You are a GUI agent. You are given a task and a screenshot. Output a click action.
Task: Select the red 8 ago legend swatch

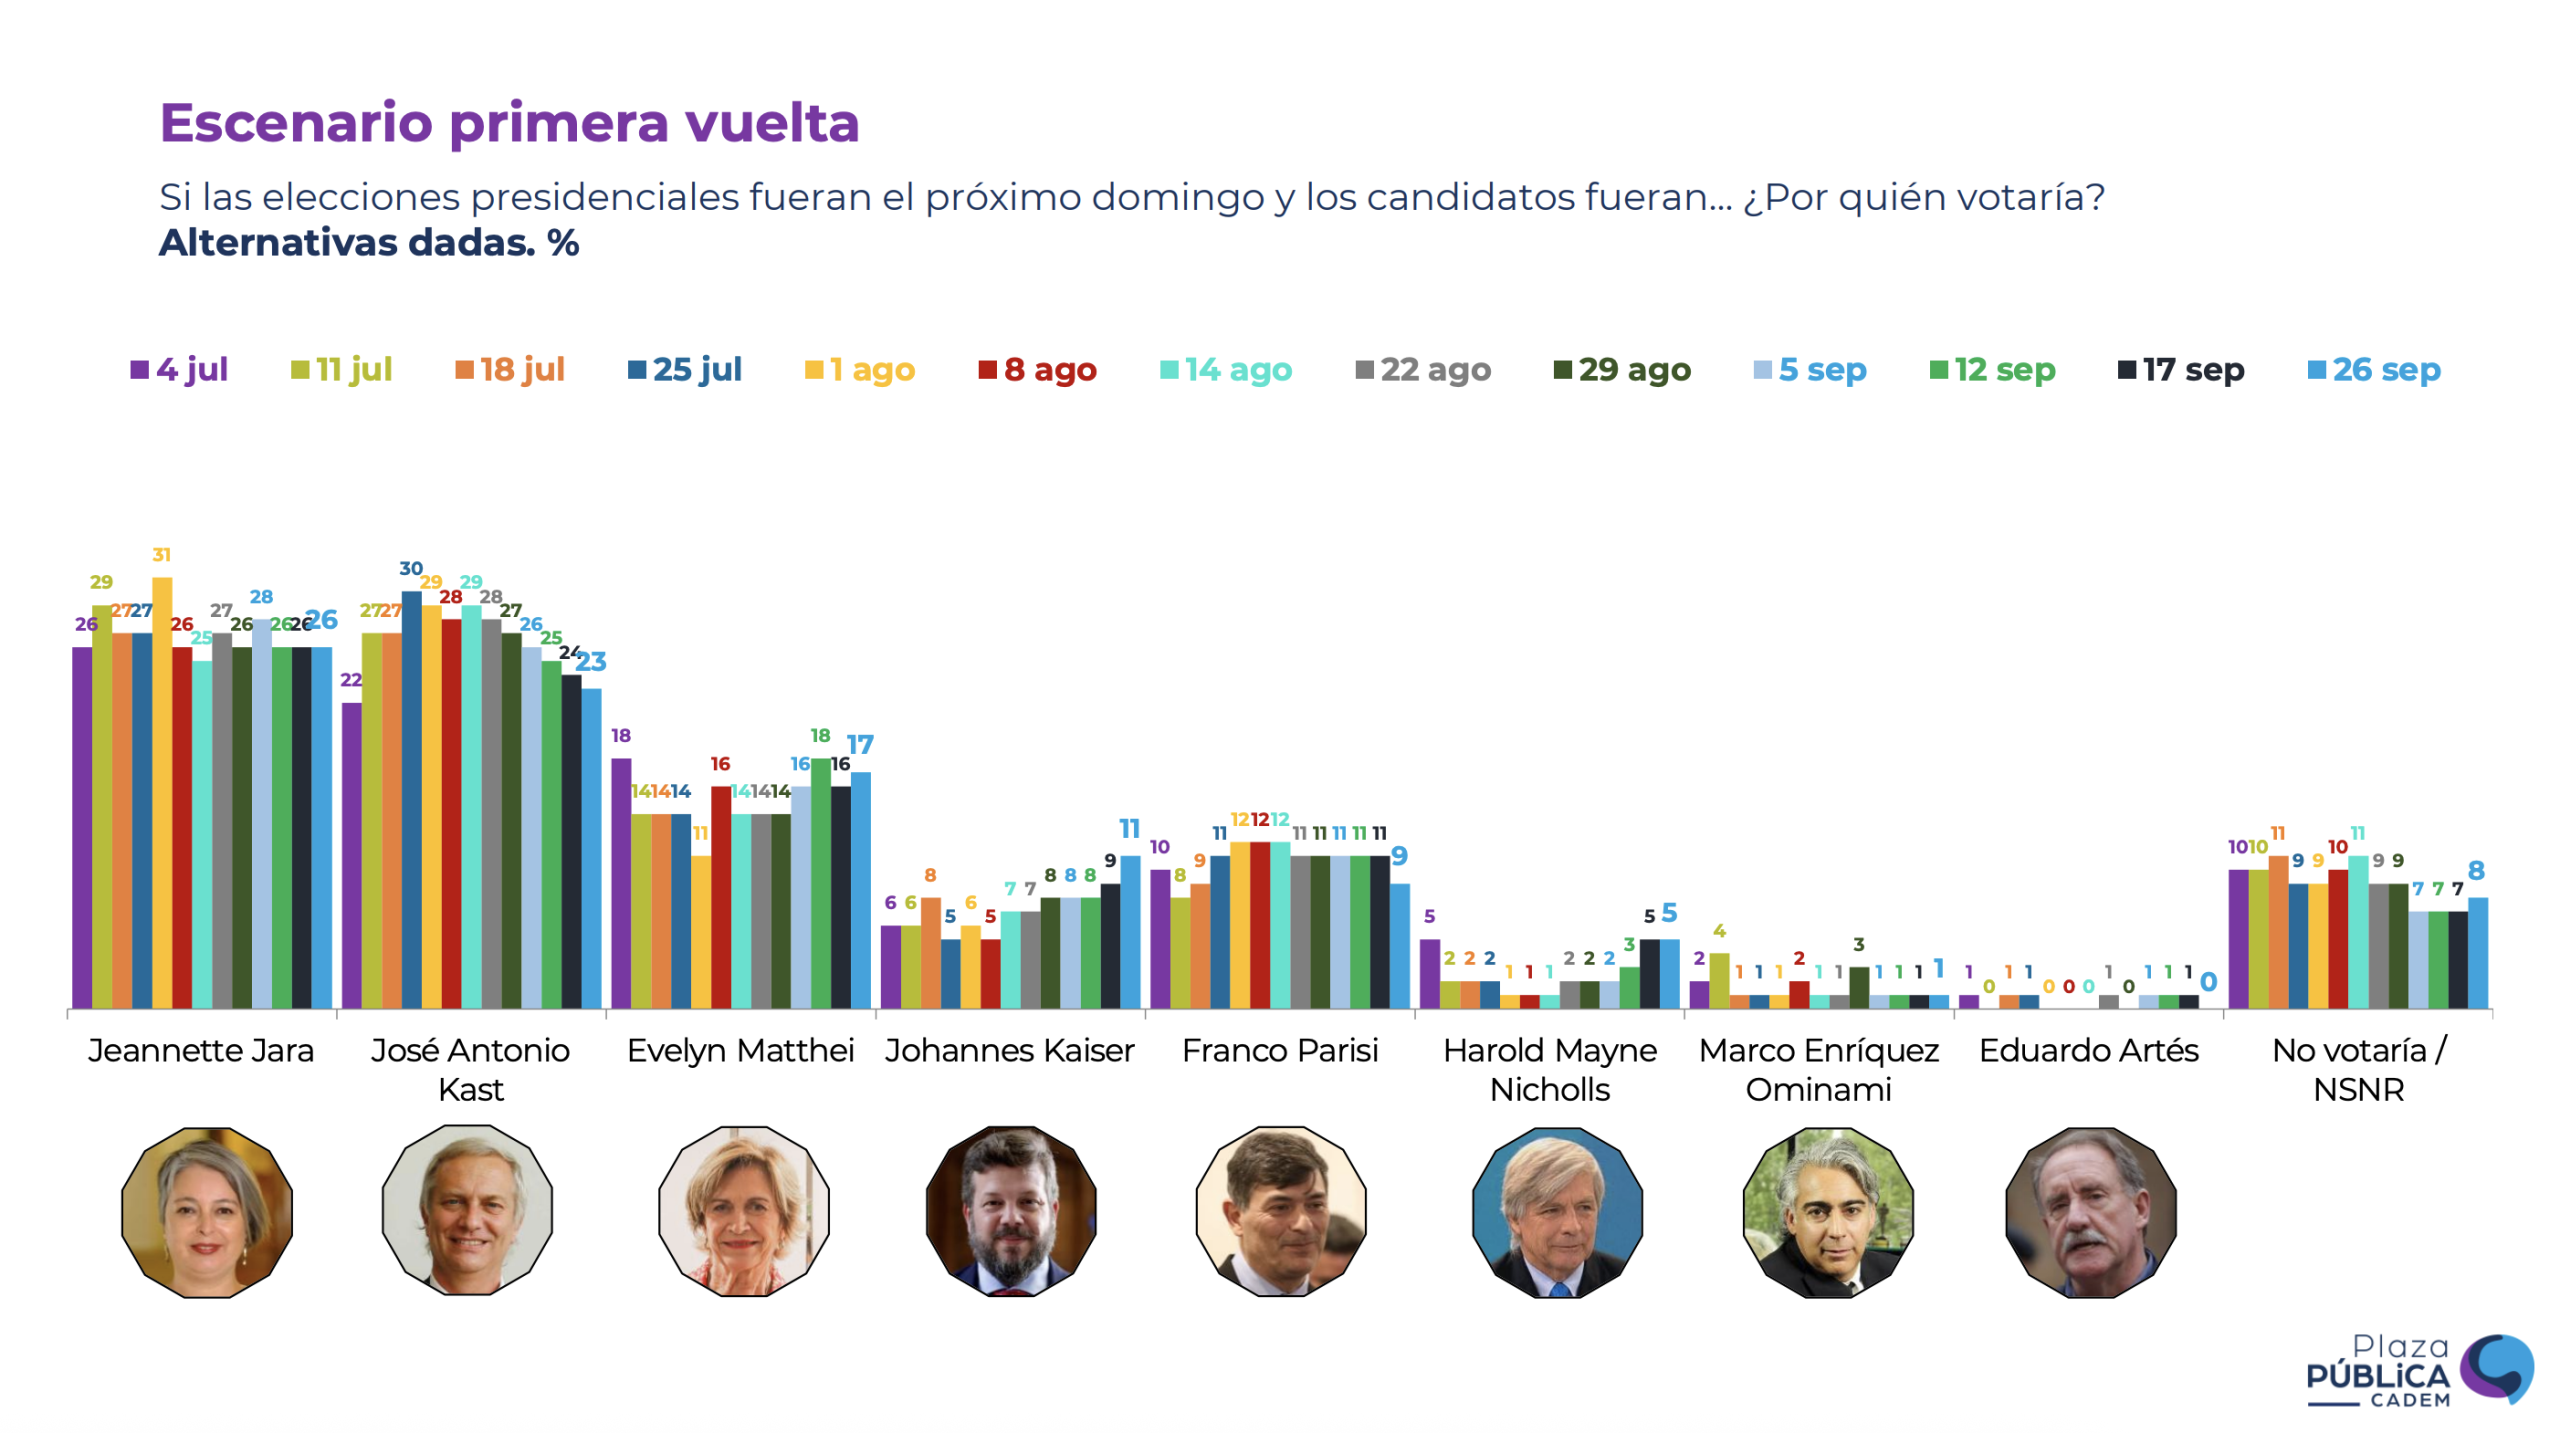point(987,369)
